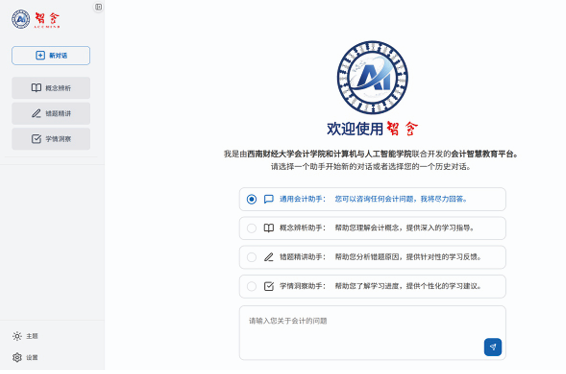The image size is (566, 374).
Task: Click the 智会 logo in the sidebar
Action: pyautogui.click(x=36, y=19)
